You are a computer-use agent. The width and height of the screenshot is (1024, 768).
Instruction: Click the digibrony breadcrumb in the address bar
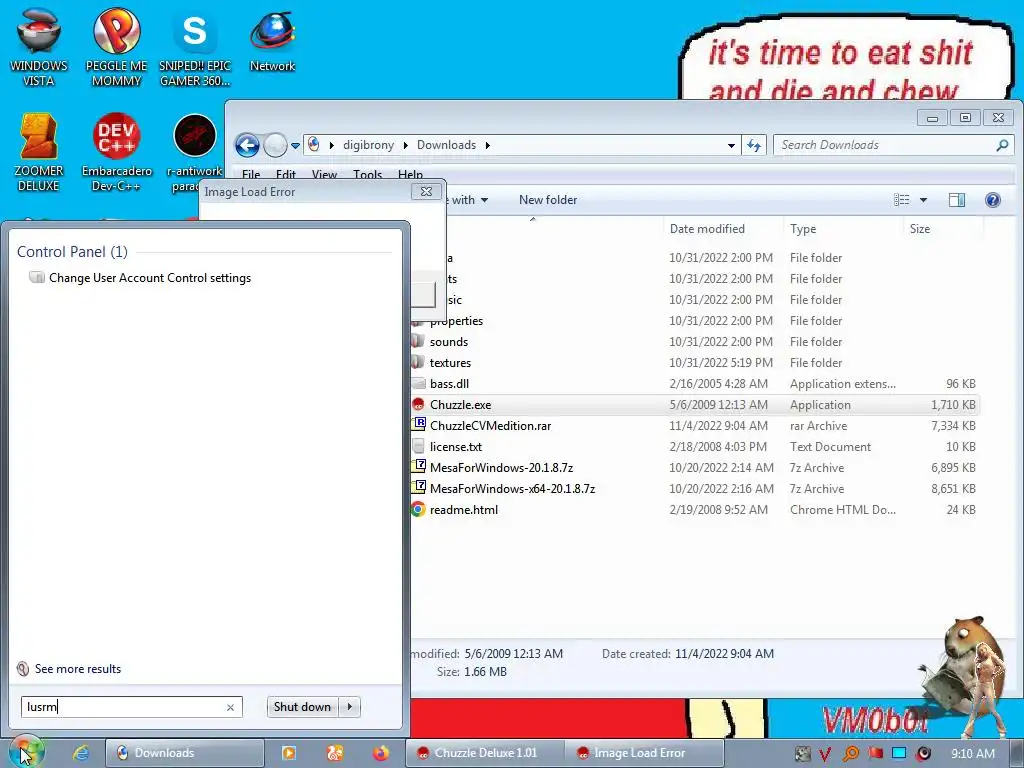coord(368,145)
